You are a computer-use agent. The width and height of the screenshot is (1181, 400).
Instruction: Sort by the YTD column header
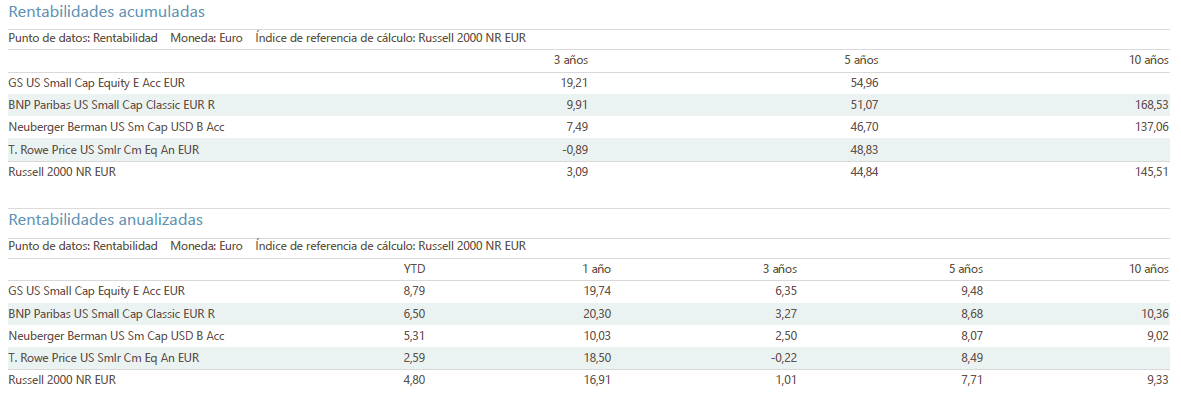414,269
